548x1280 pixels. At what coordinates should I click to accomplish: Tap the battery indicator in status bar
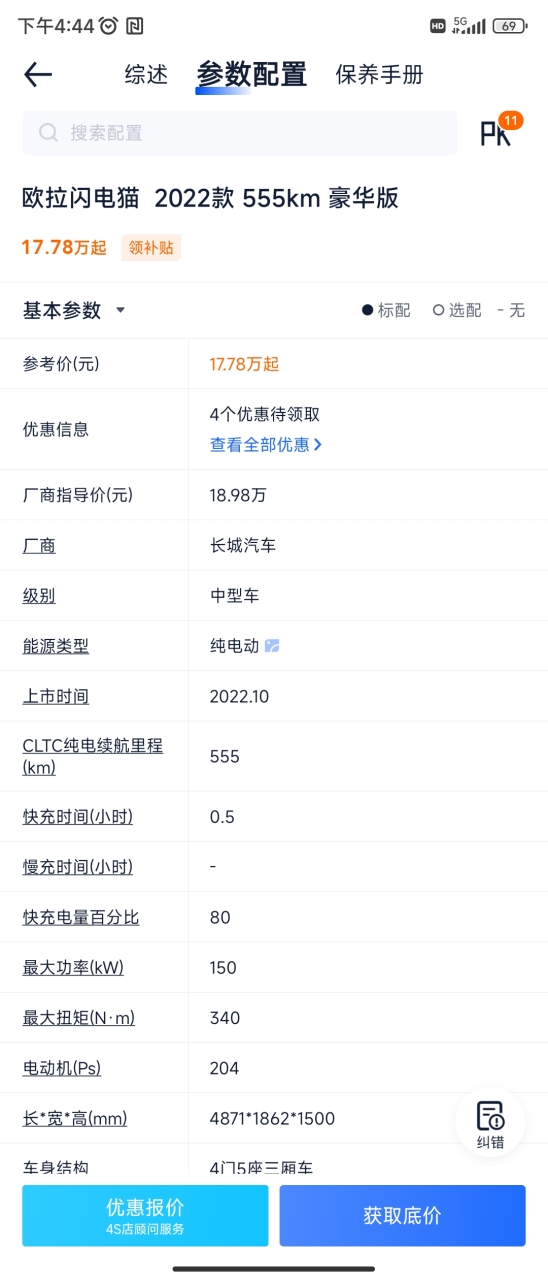(510, 26)
